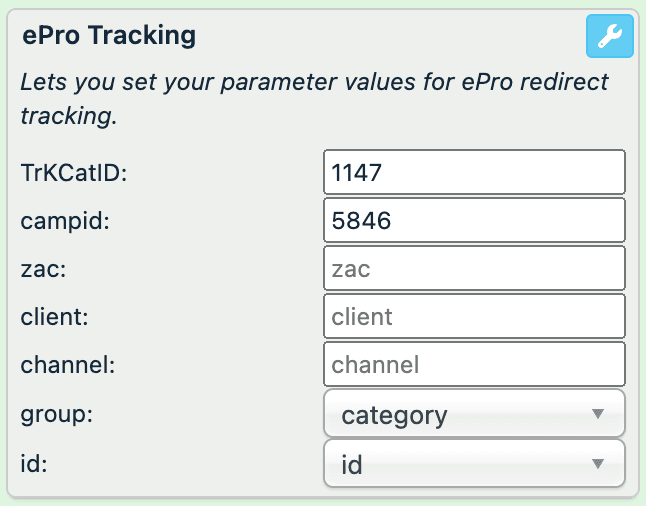Image resolution: width=646 pixels, height=506 pixels.
Task: Click the wrench settings icon
Action: pos(609,38)
